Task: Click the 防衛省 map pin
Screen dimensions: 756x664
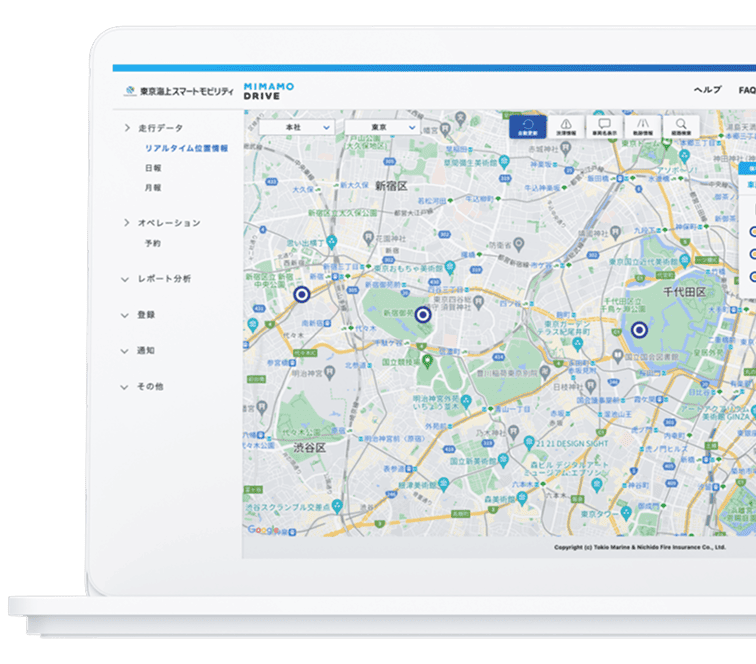Action: click(x=518, y=244)
